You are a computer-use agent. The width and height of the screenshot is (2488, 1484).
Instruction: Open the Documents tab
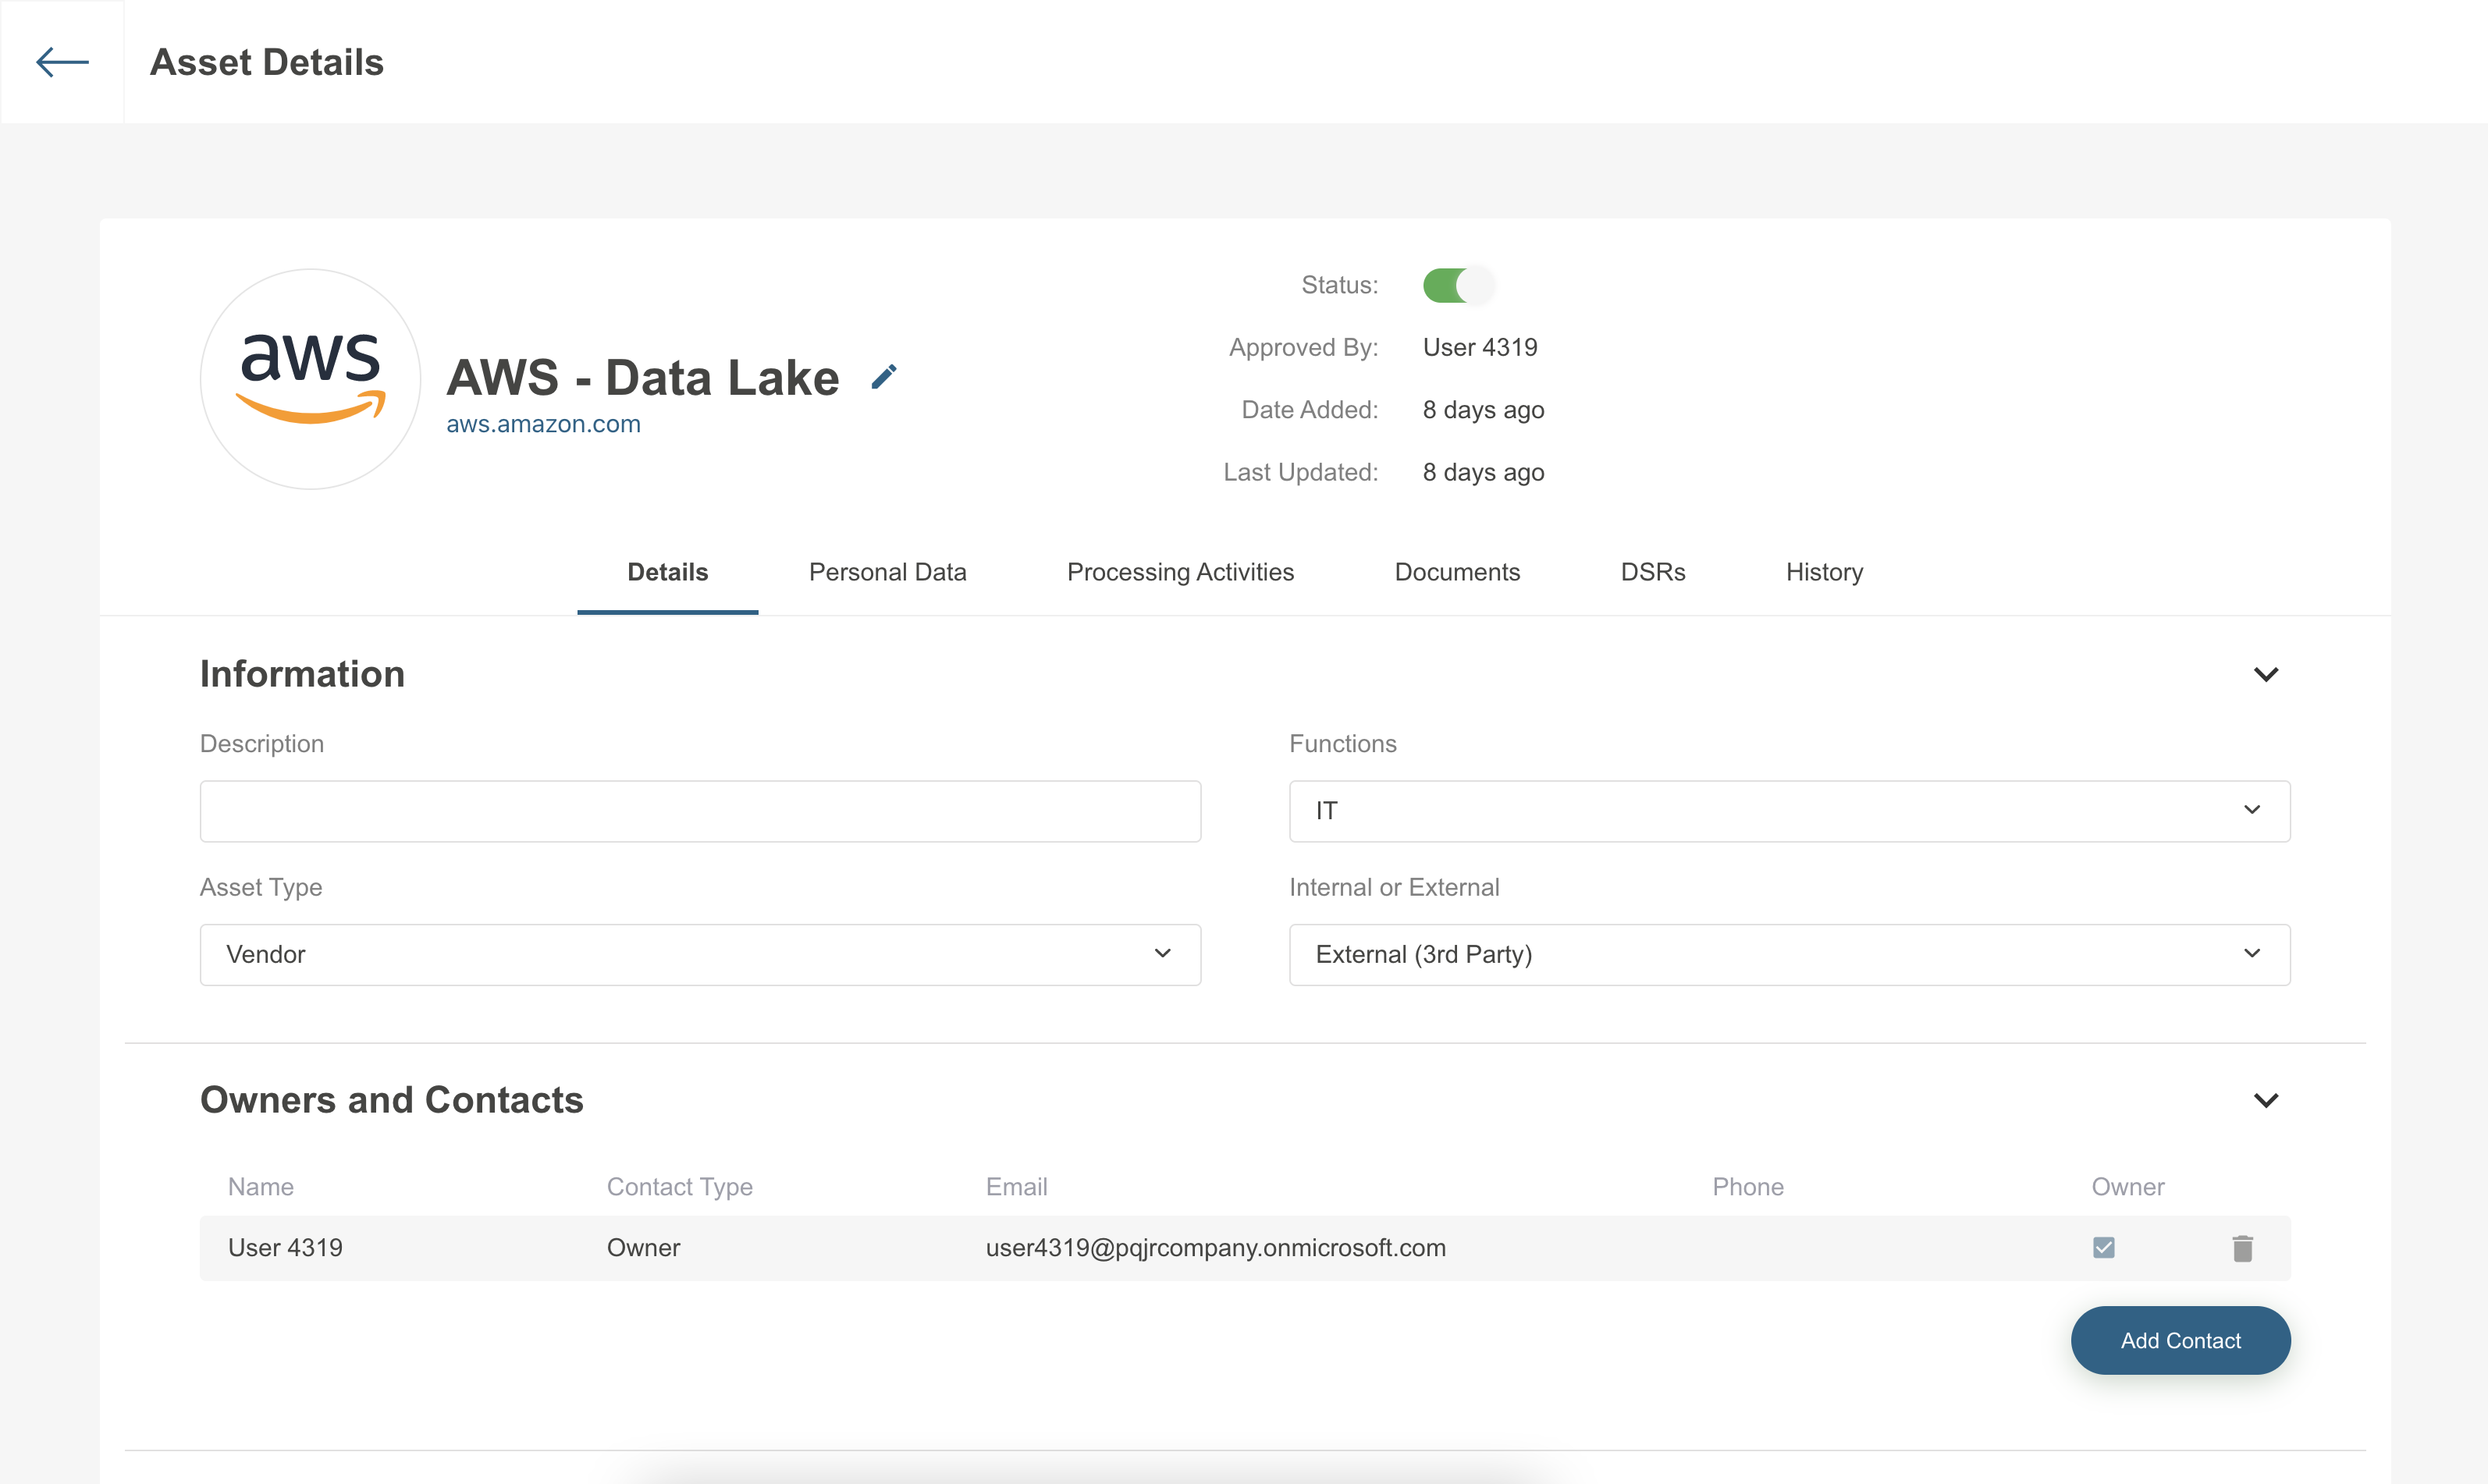click(1456, 572)
